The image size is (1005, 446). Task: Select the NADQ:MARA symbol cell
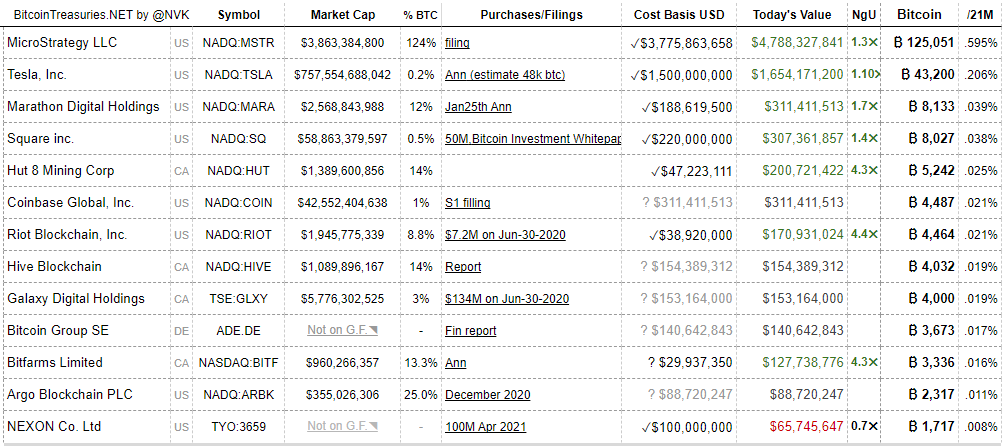237,107
